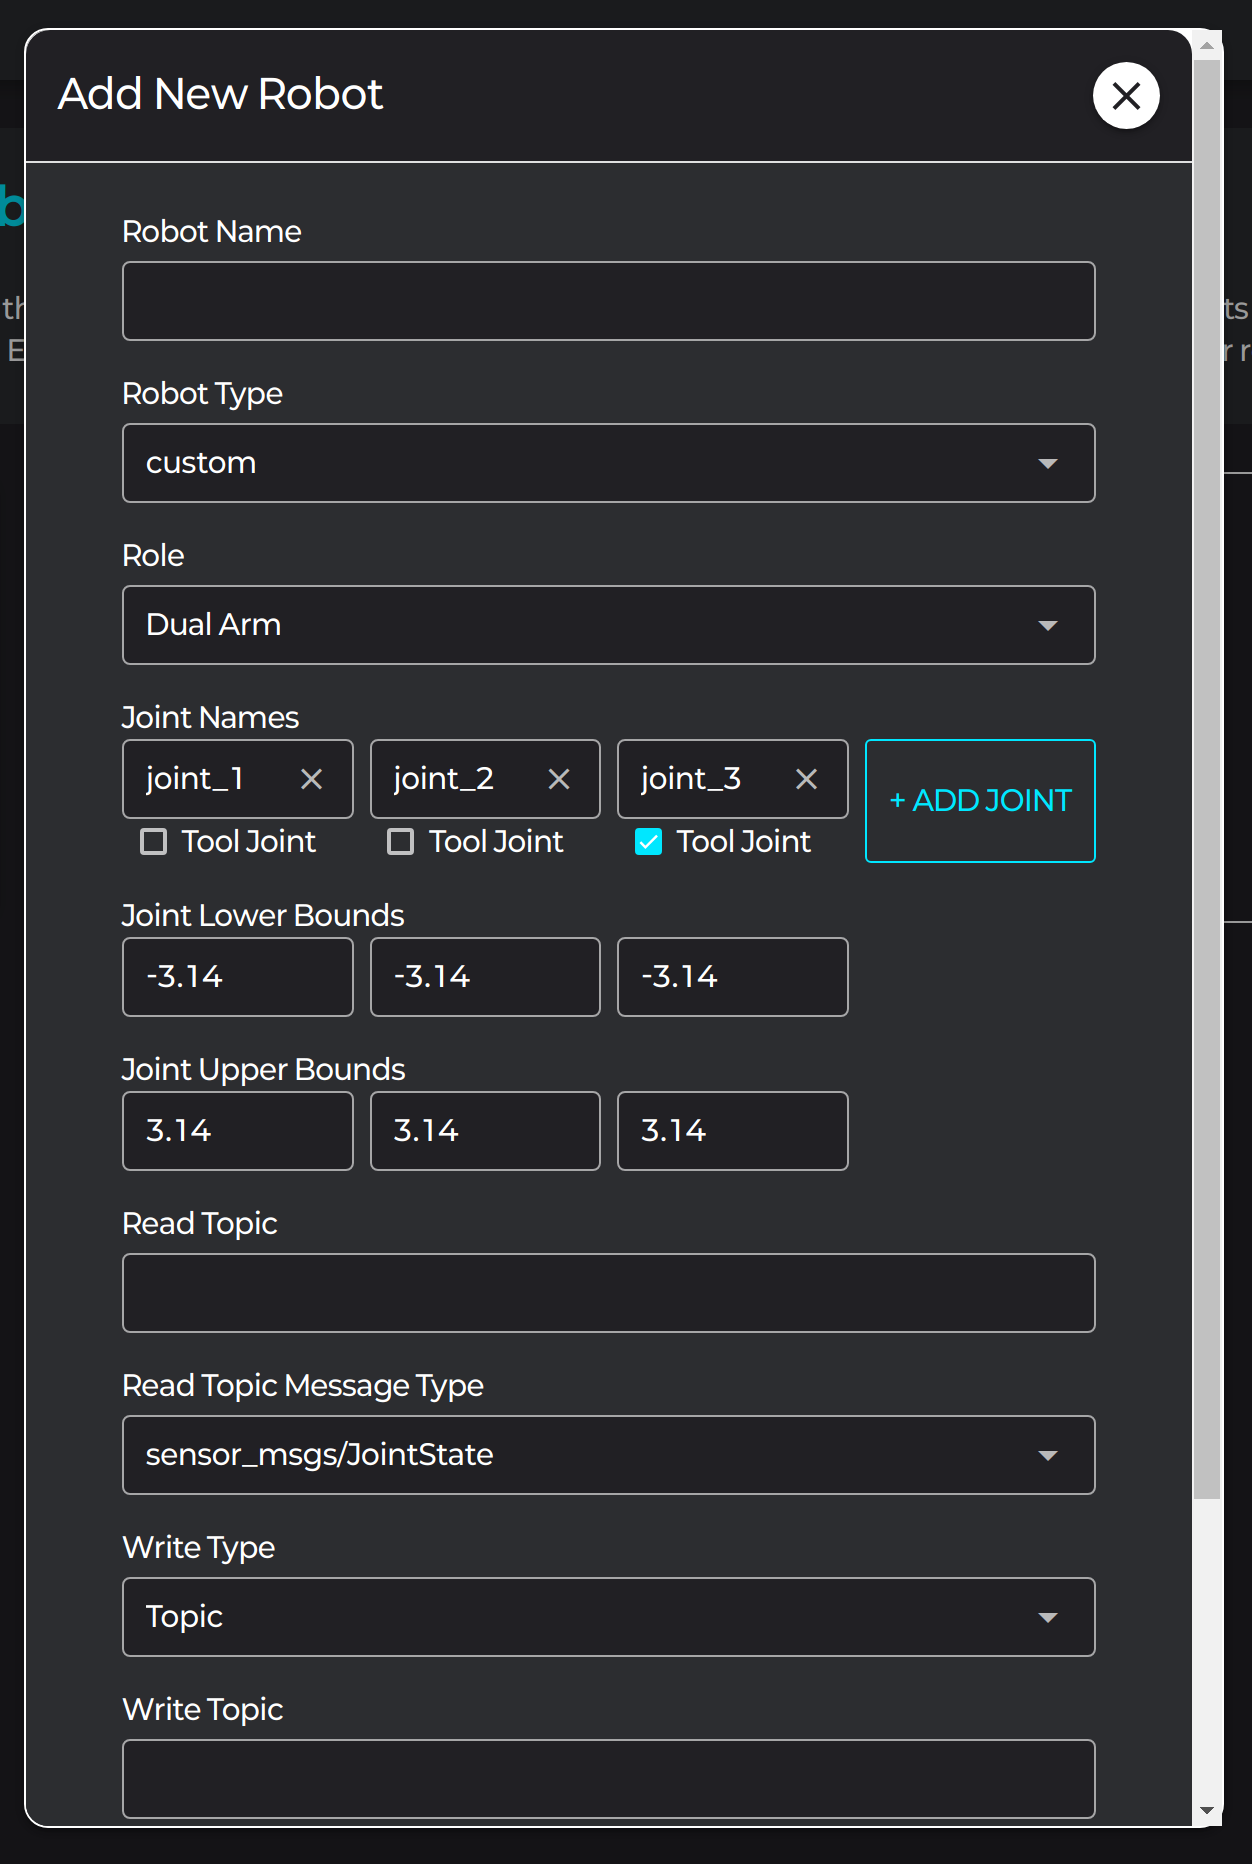
Task: Open Read Topic Message Type dropdown
Action: (608, 1455)
